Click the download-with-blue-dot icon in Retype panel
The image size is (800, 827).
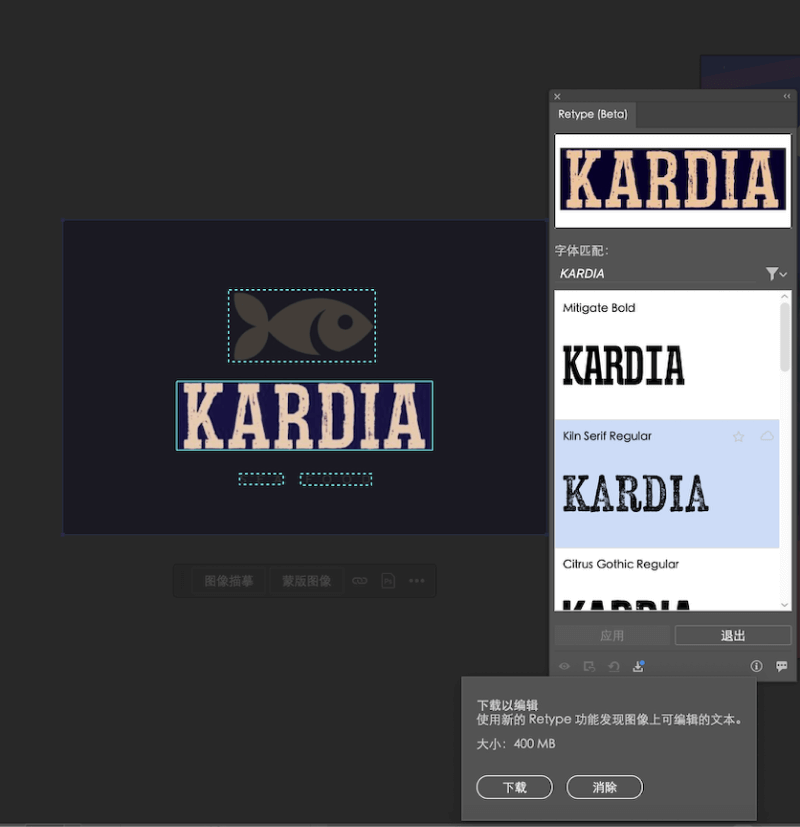(638, 666)
